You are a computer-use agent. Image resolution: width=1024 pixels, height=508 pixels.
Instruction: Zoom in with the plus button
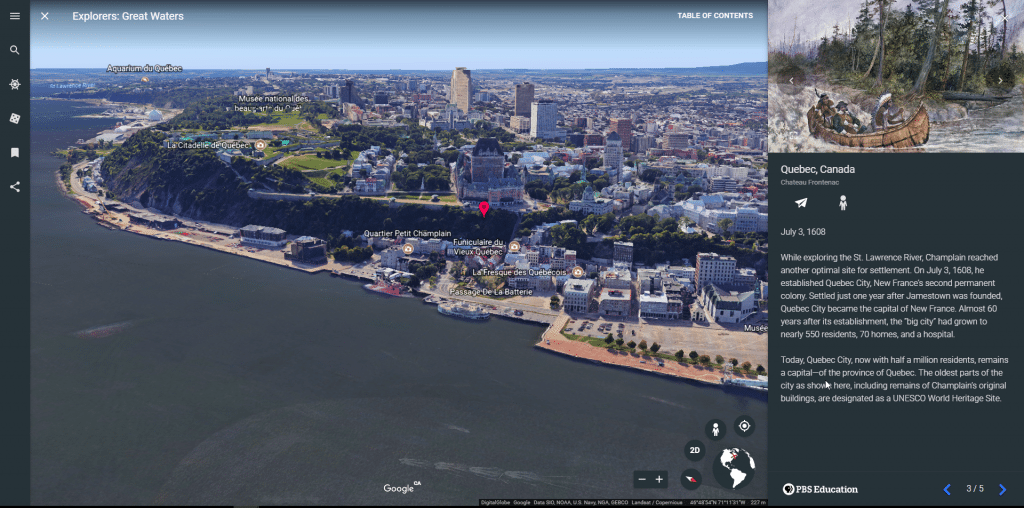659,479
